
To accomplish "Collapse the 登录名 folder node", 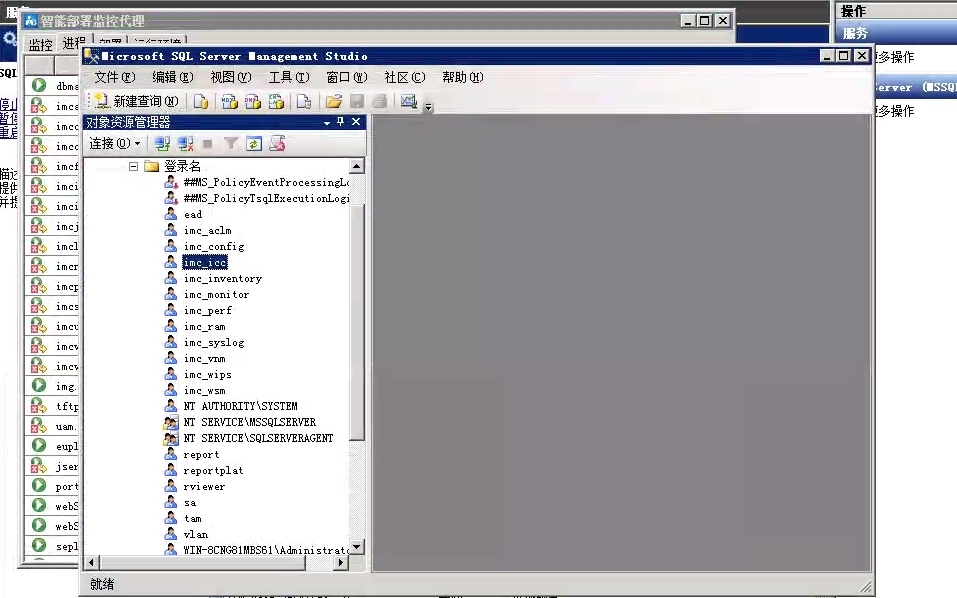I will click(x=134, y=166).
